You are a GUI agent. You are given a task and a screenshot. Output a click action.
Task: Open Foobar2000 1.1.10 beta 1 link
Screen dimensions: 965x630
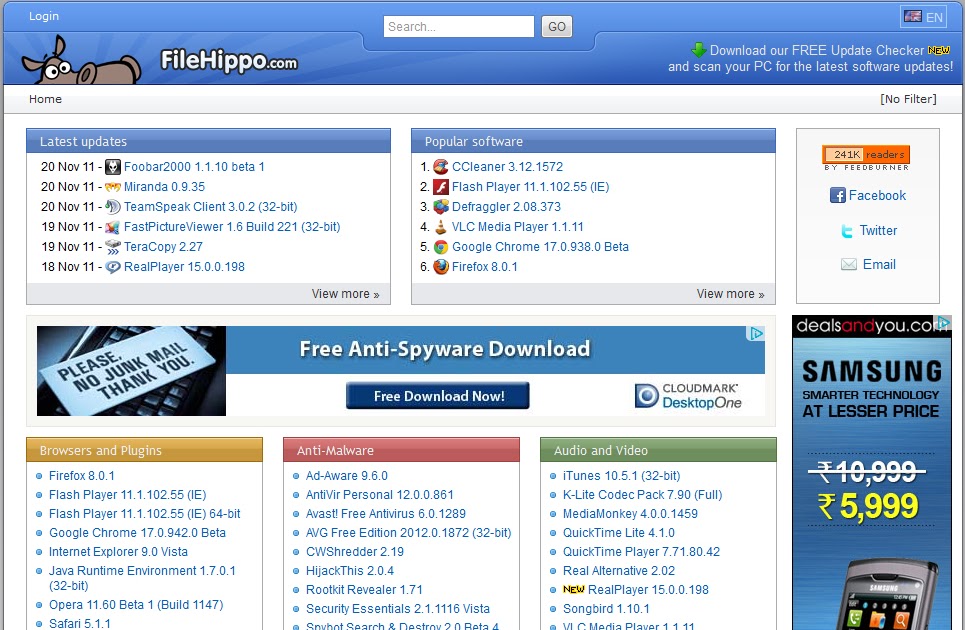click(x=194, y=167)
